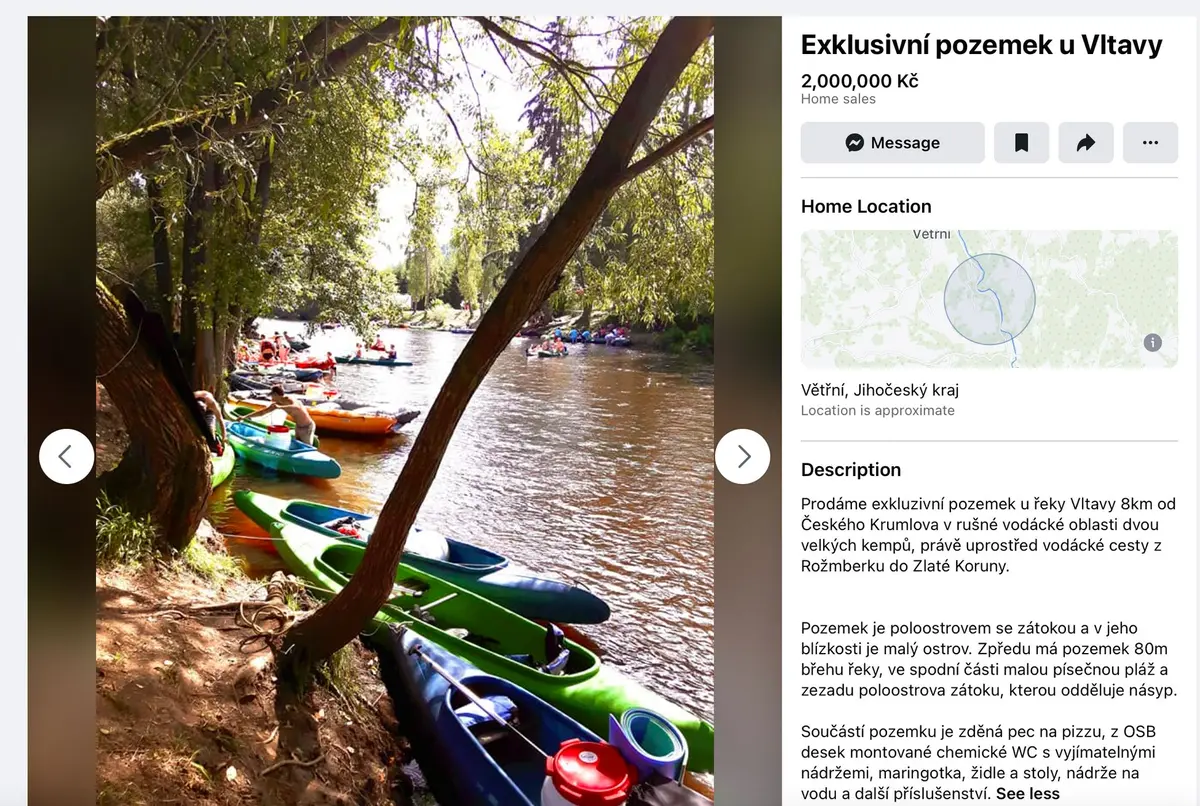Click the Home Location section heading
This screenshot has width=1200, height=806.
(x=866, y=207)
